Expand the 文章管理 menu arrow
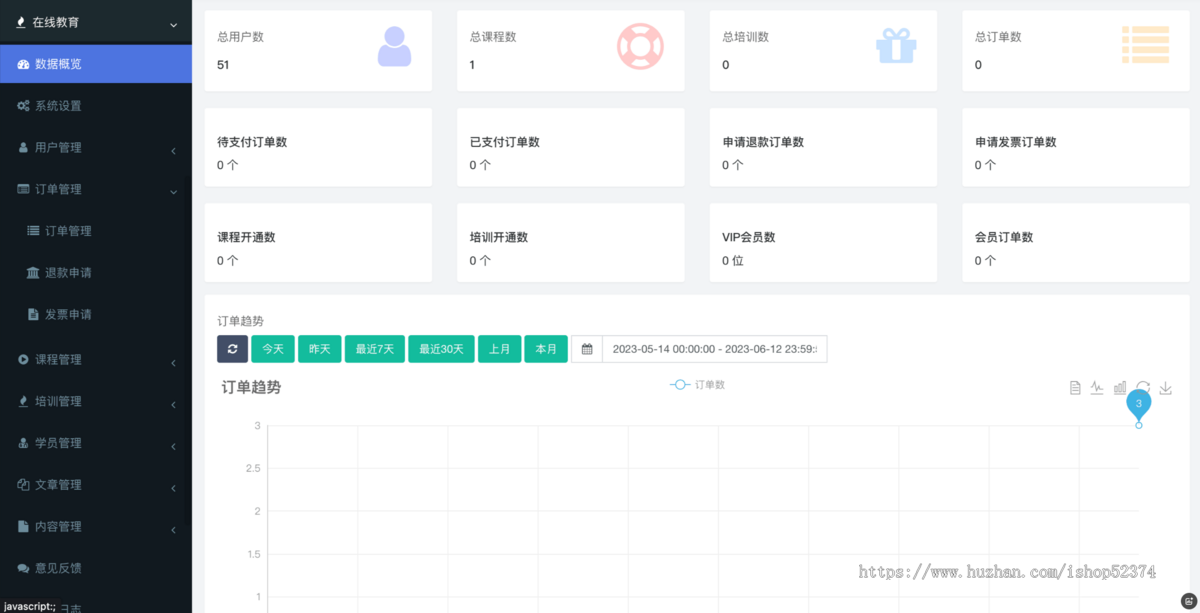1200x613 pixels. [x=173, y=488]
